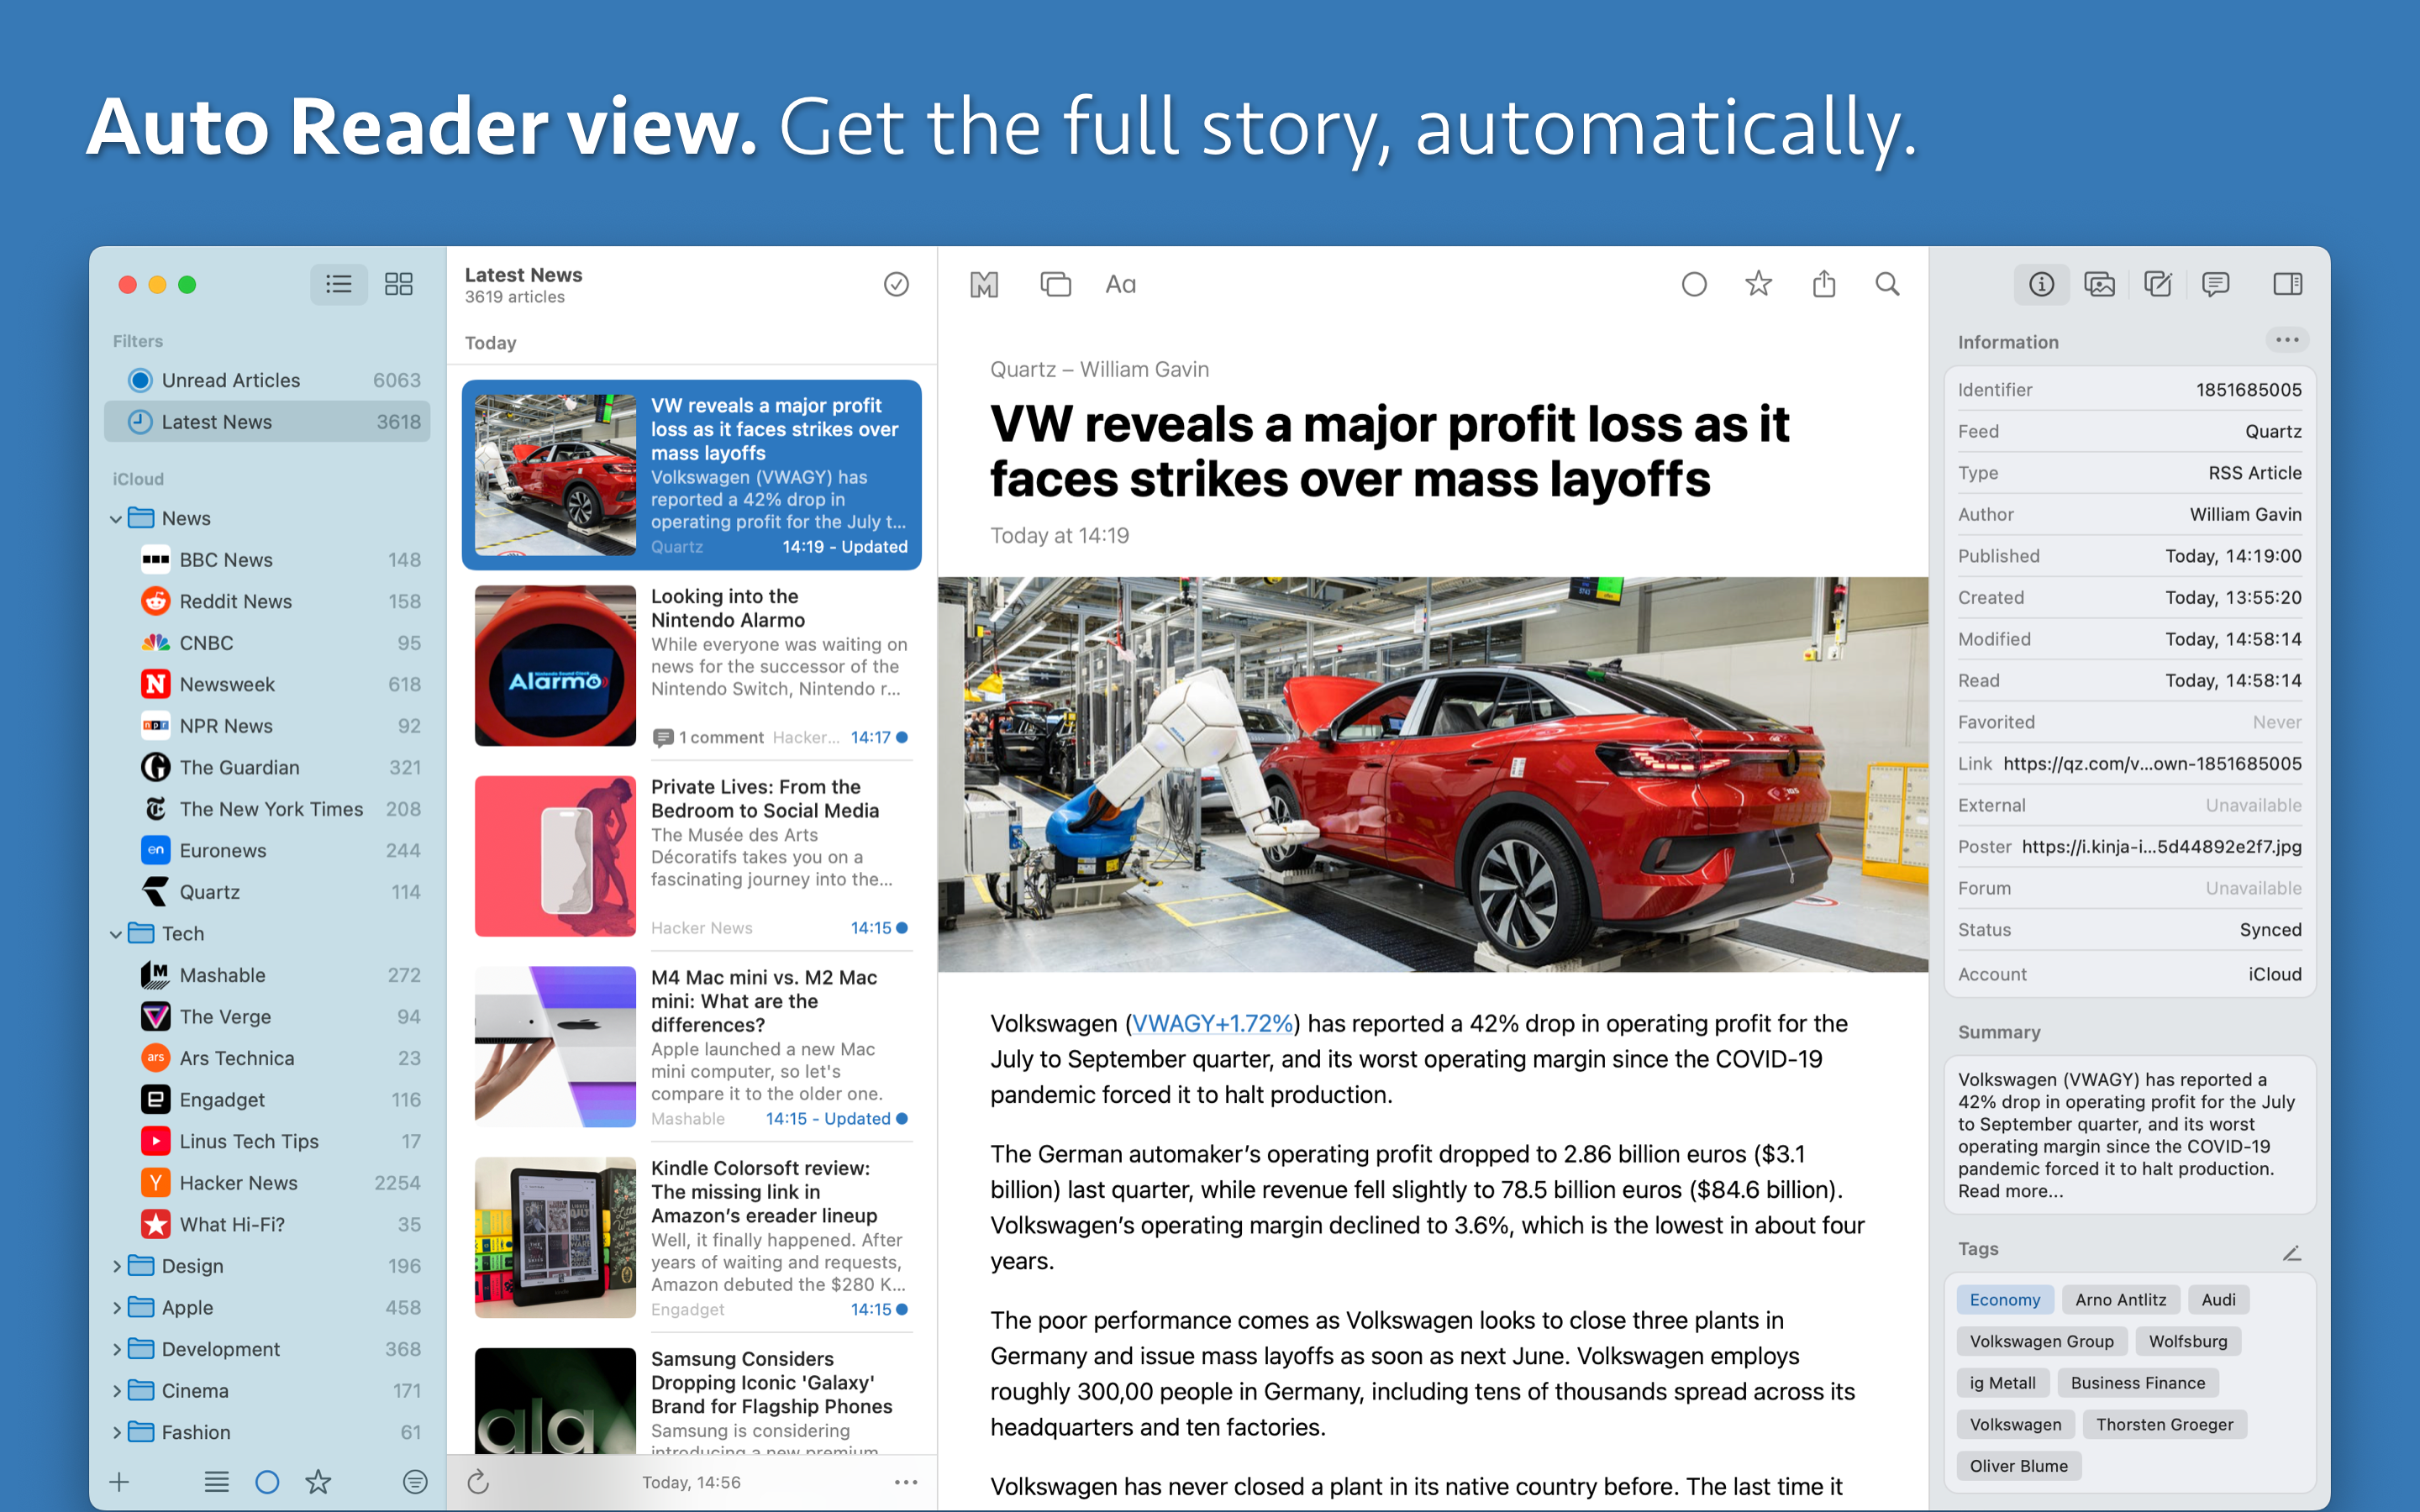Toggle inspector sidebar visibility
This screenshot has height=1512, width=2420.
pyautogui.click(x=2287, y=285)
